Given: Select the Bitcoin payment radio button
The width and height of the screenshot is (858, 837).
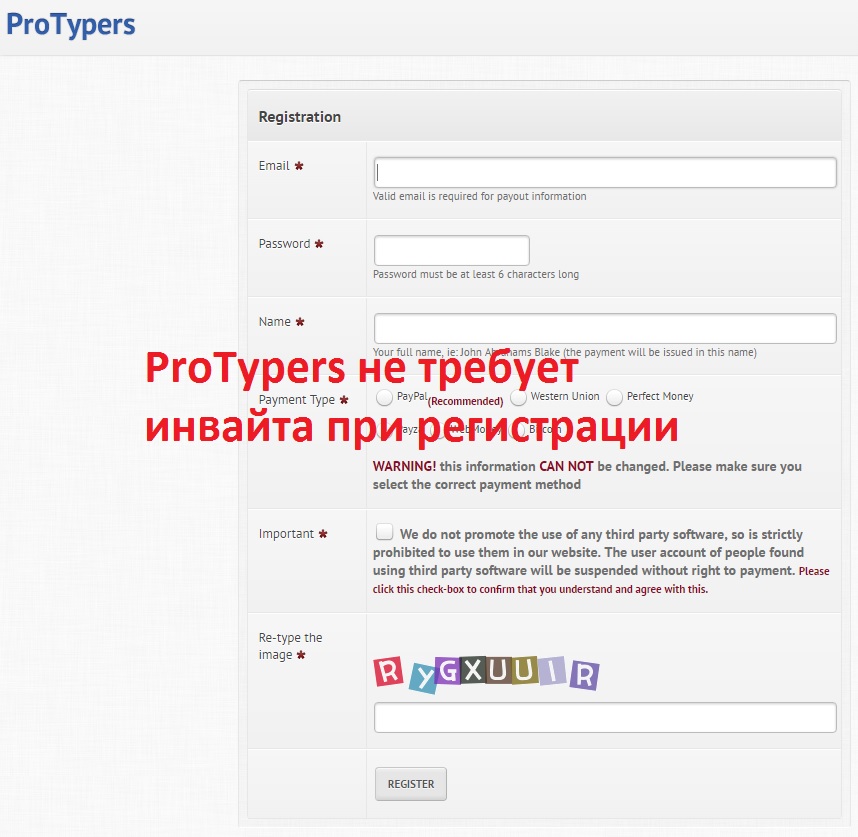Looking at the screenshot, I should [518, 430].
